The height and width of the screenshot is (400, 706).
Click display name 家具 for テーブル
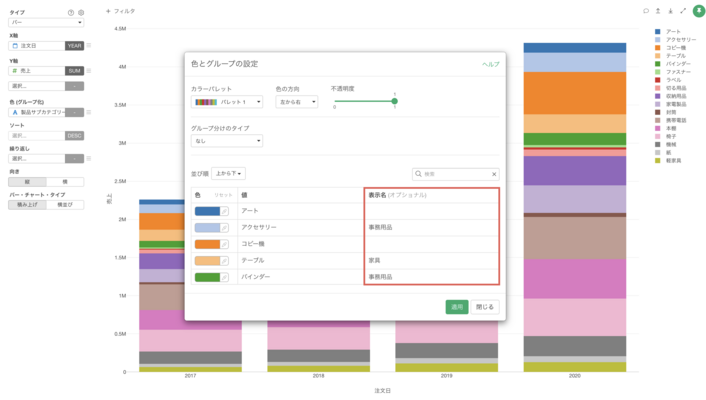tap(375, 261)
